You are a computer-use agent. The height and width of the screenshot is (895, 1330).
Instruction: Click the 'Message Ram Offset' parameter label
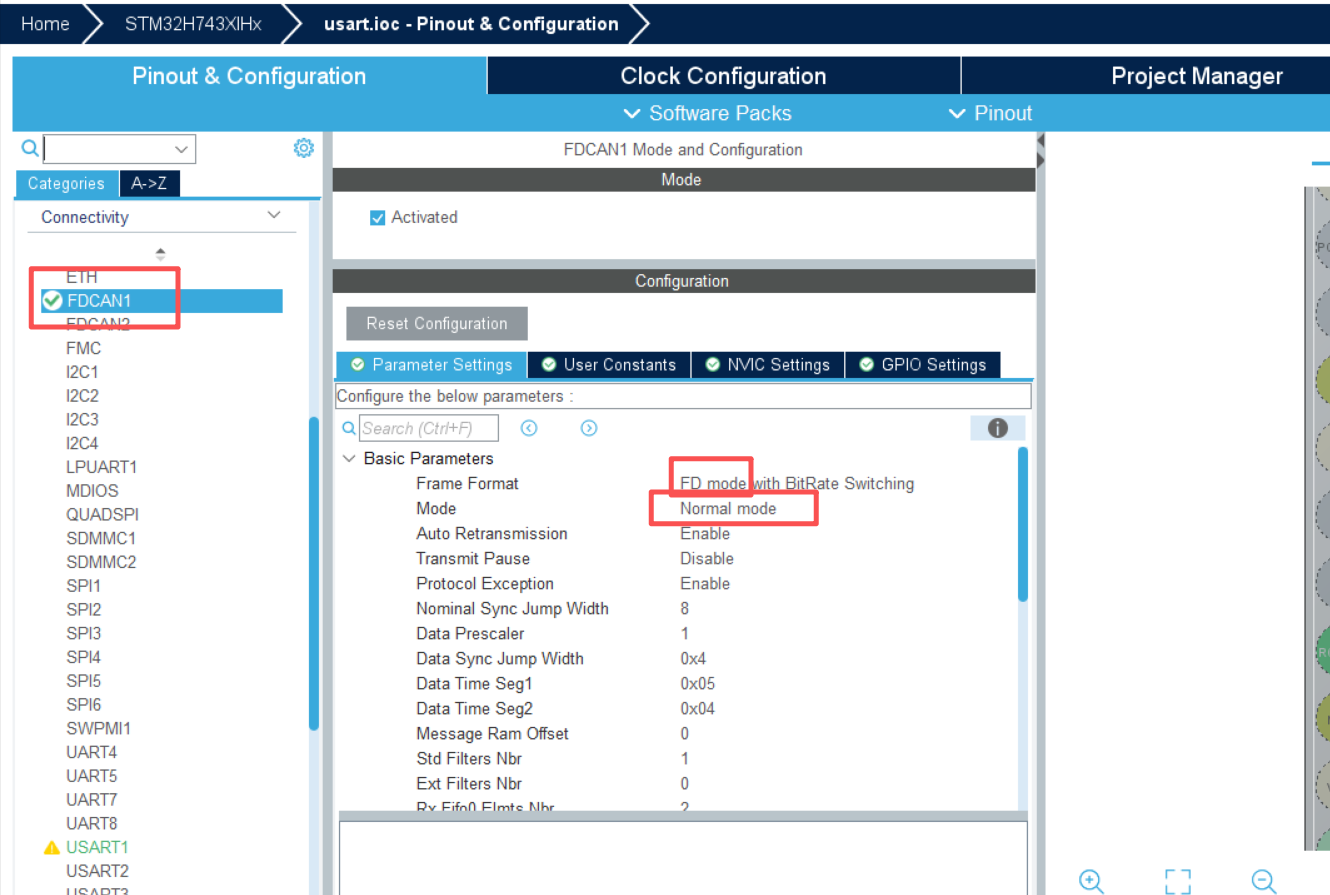coord(492,734)
